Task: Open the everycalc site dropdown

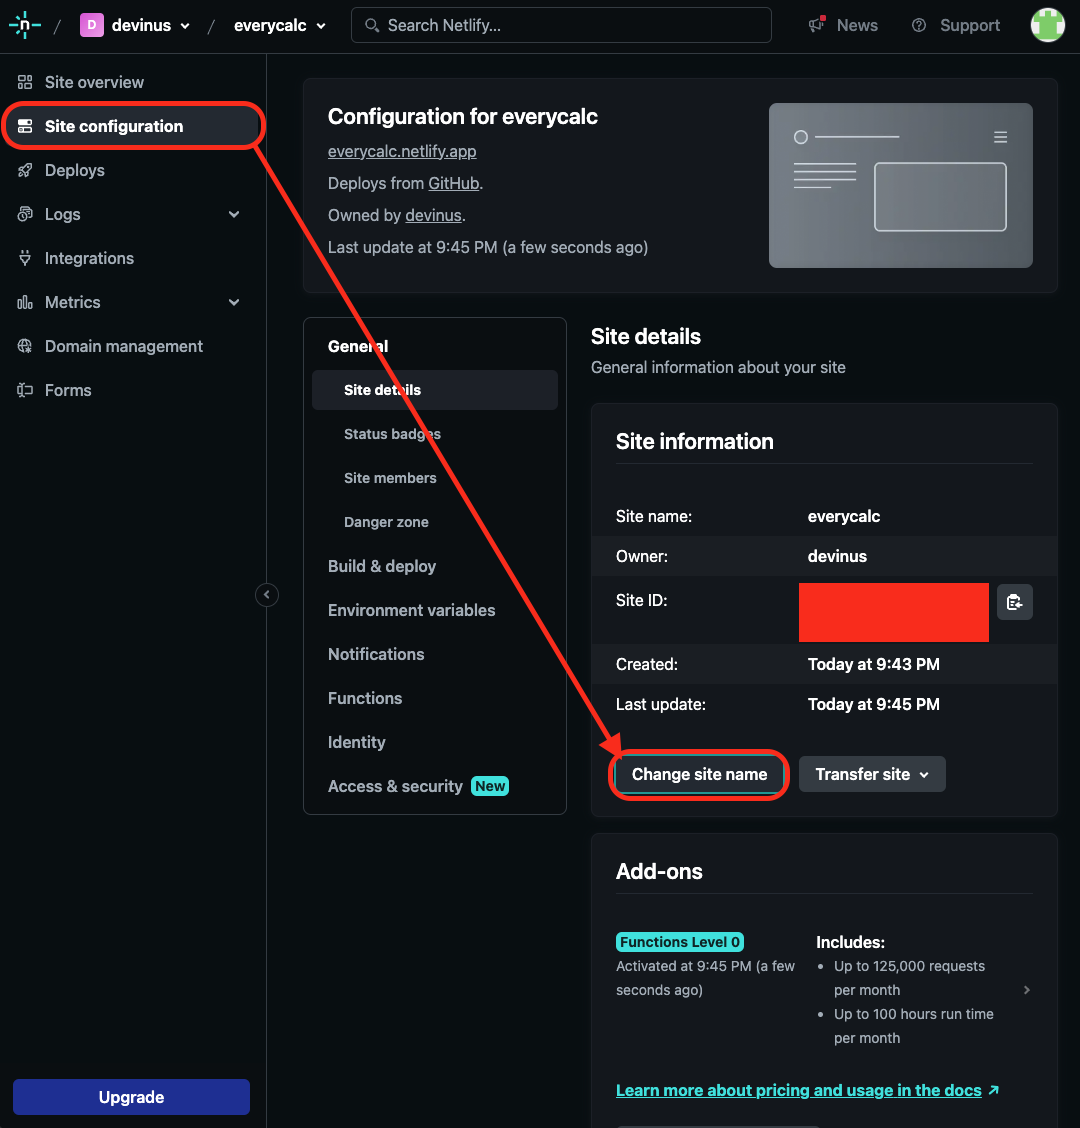Action: click(280, 25)
